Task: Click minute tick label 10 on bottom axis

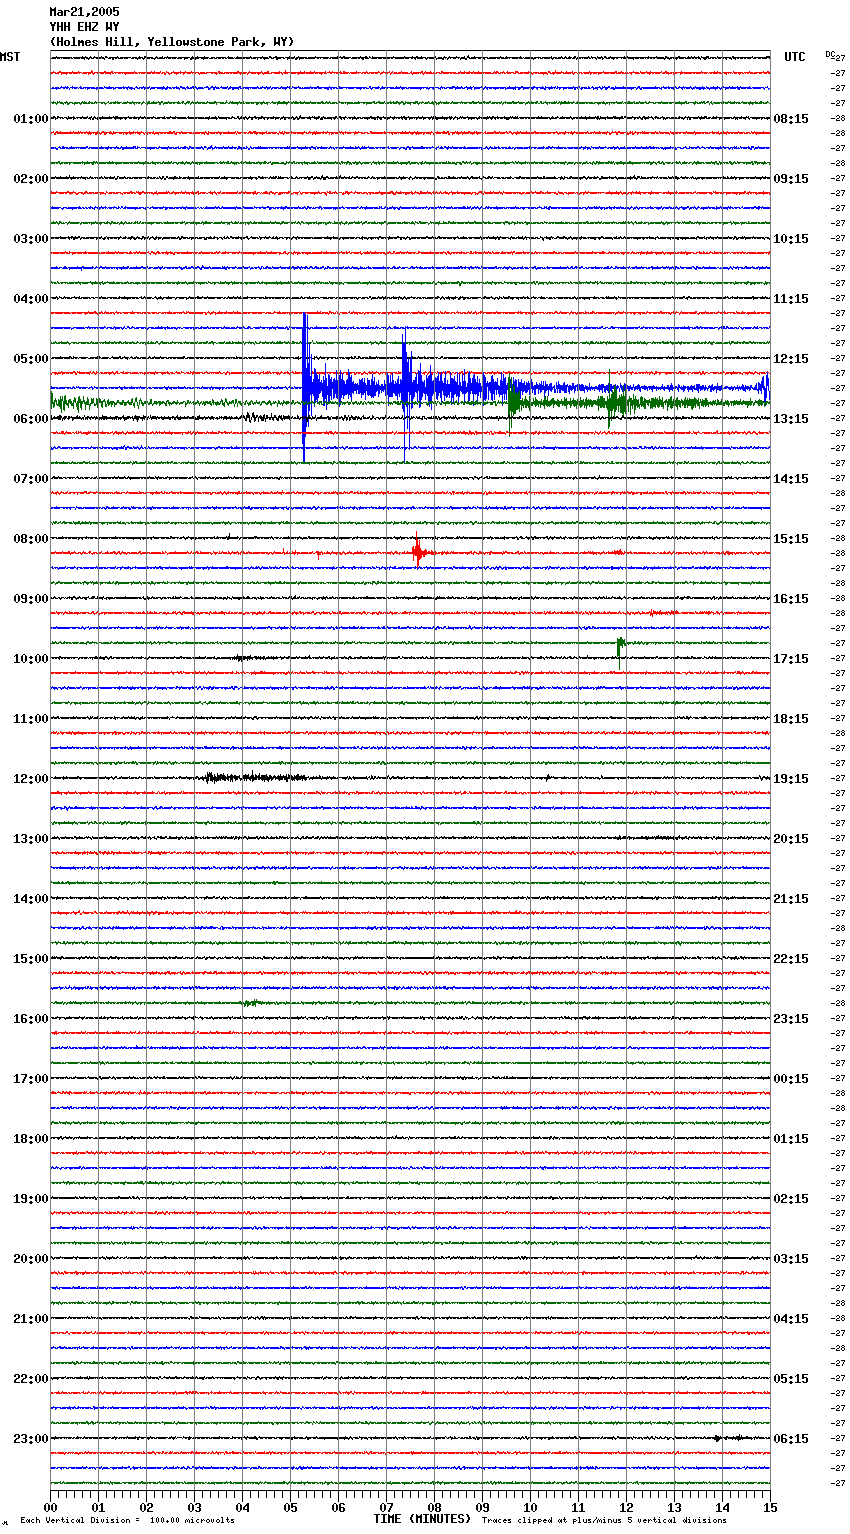Action: (530, 1507)
